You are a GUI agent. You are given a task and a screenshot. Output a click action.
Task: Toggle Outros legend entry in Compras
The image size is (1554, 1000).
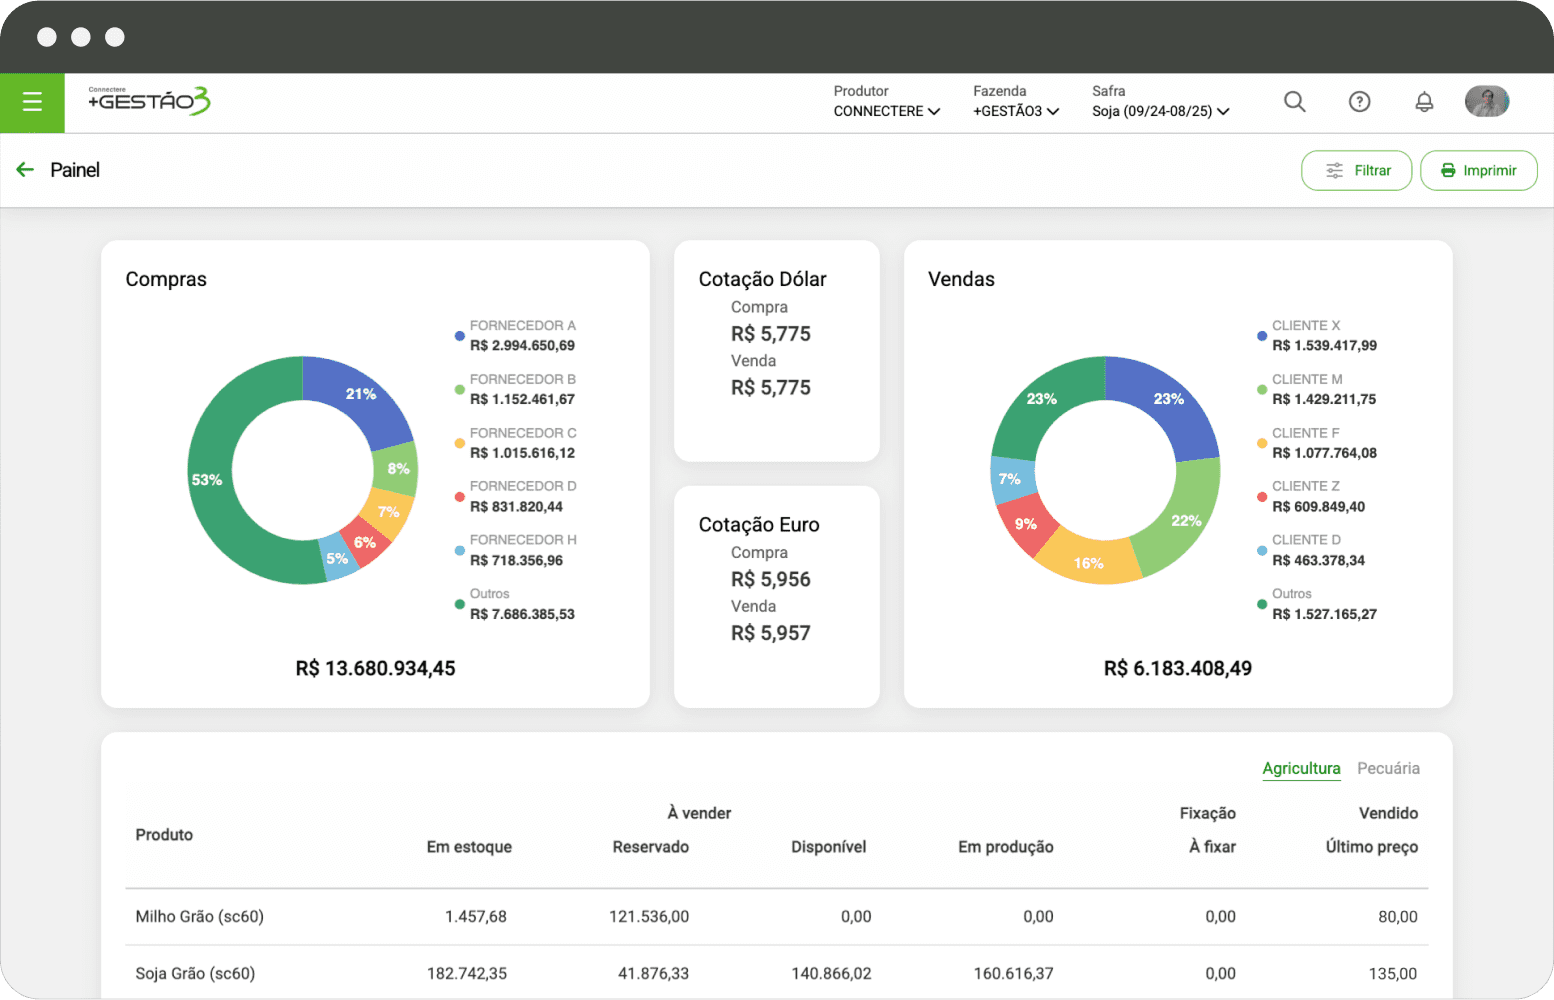460,604
